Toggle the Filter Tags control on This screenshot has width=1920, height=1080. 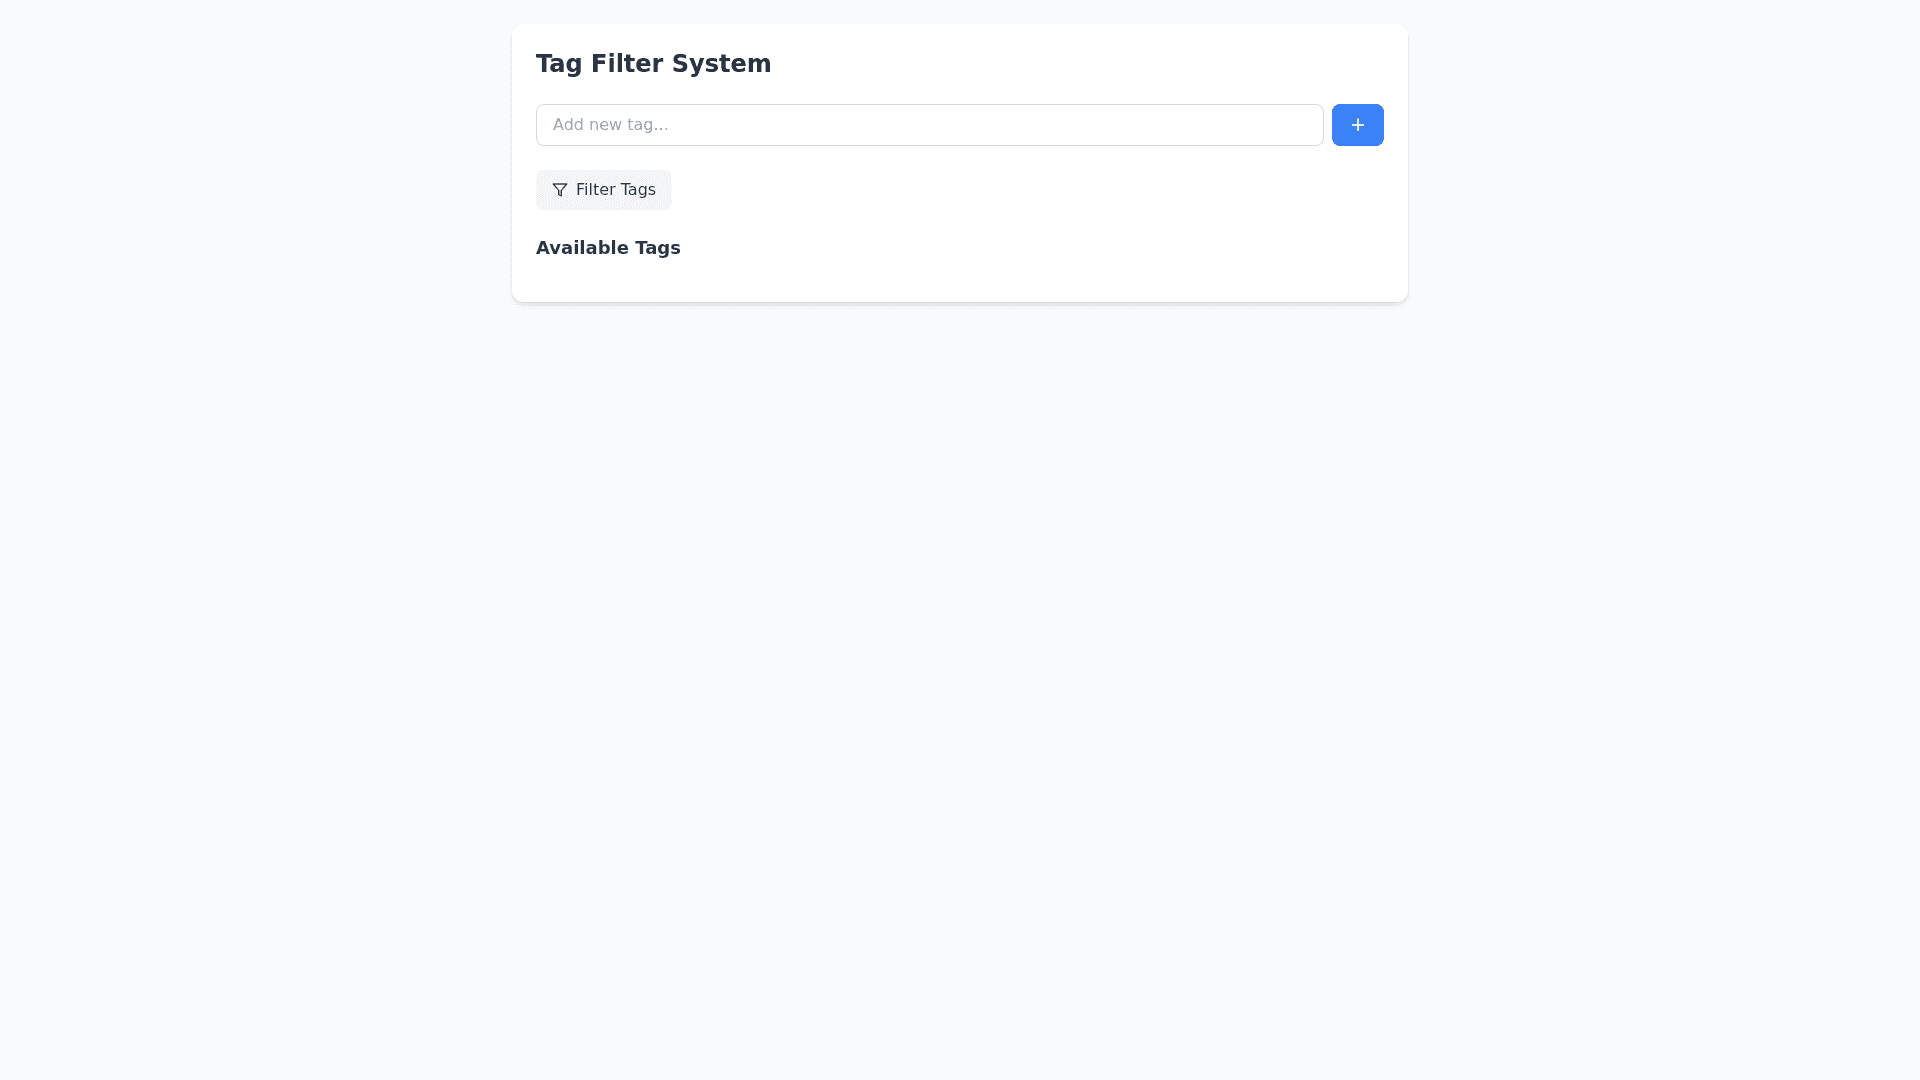coord(603,190)
